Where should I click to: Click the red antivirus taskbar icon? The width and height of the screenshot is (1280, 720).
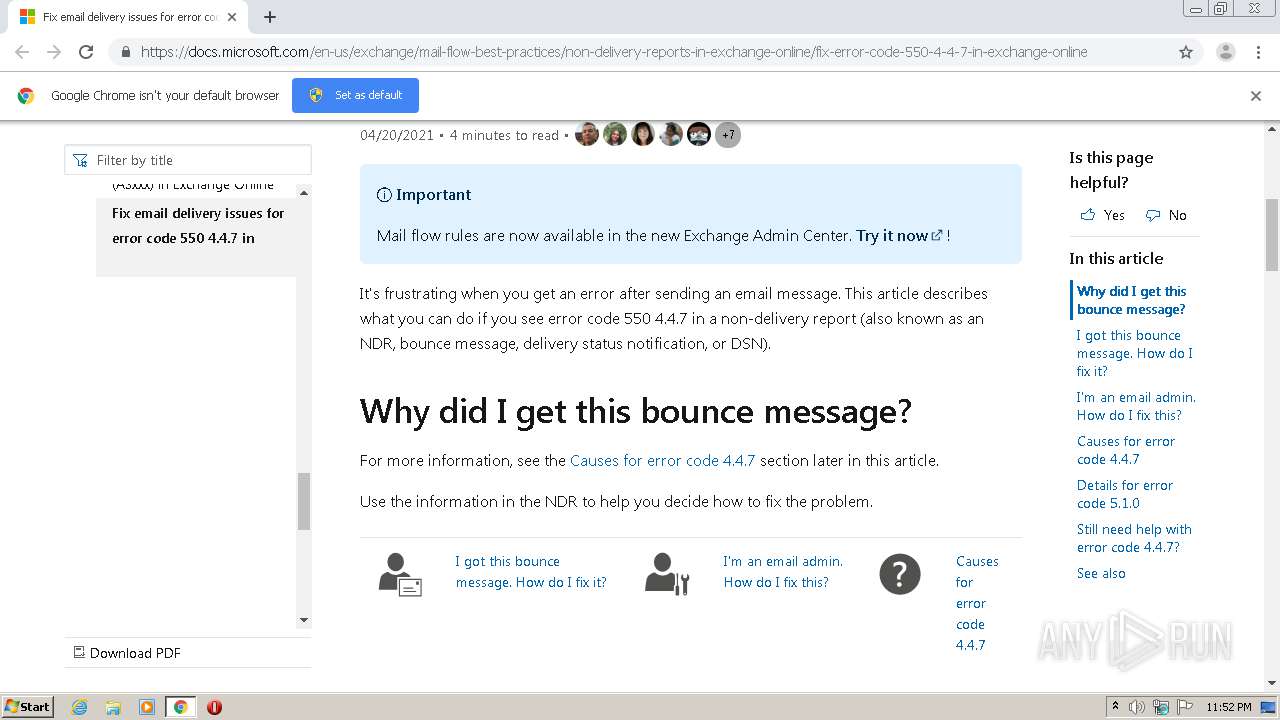point(214,707)
